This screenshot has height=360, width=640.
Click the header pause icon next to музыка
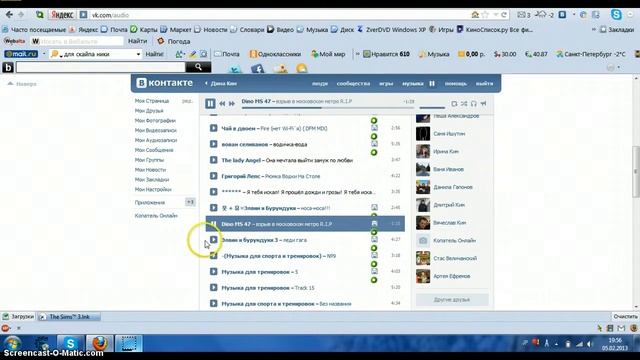432,83
